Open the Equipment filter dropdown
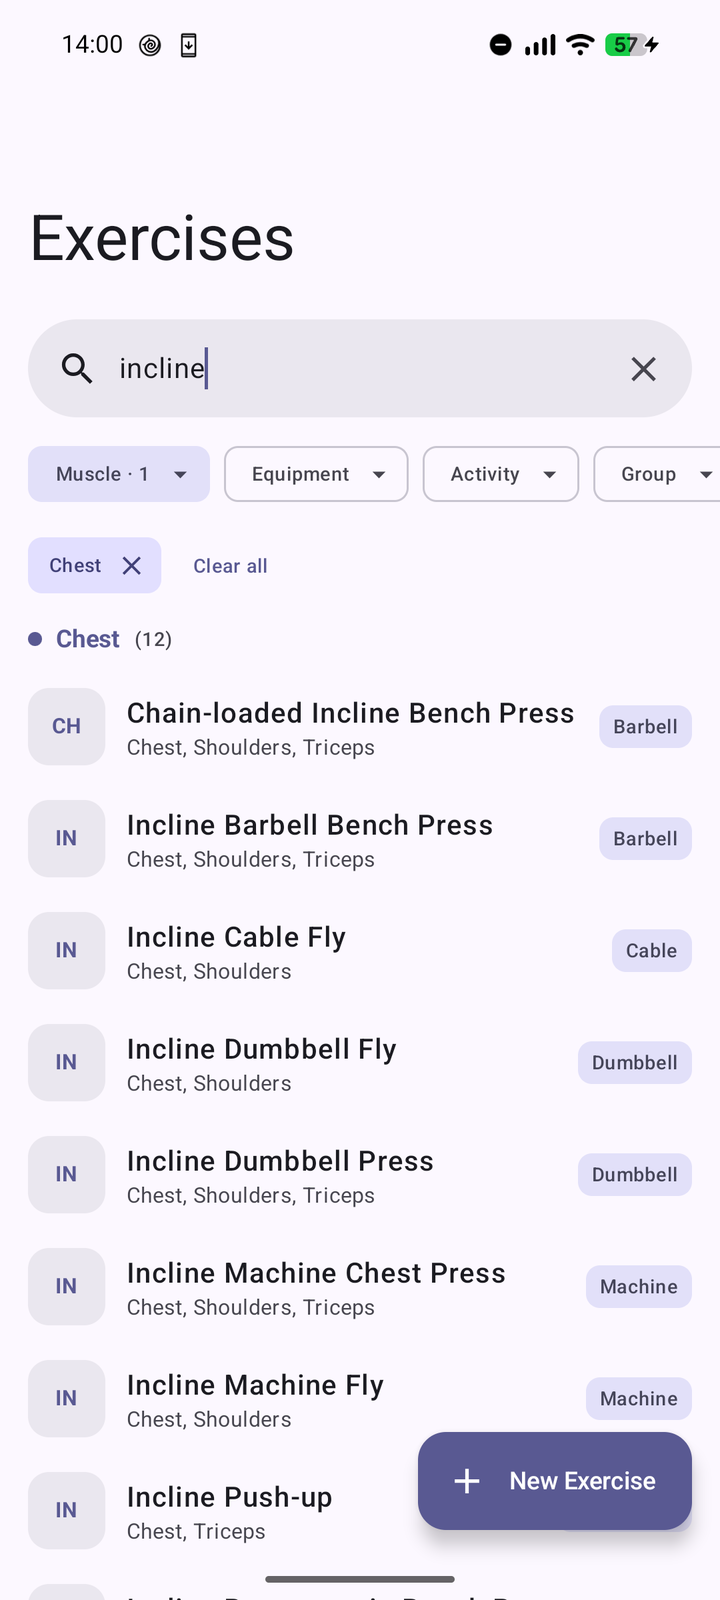Image resolution: width=720 pixels, height=1600 pixels. (x=316, y=474)
